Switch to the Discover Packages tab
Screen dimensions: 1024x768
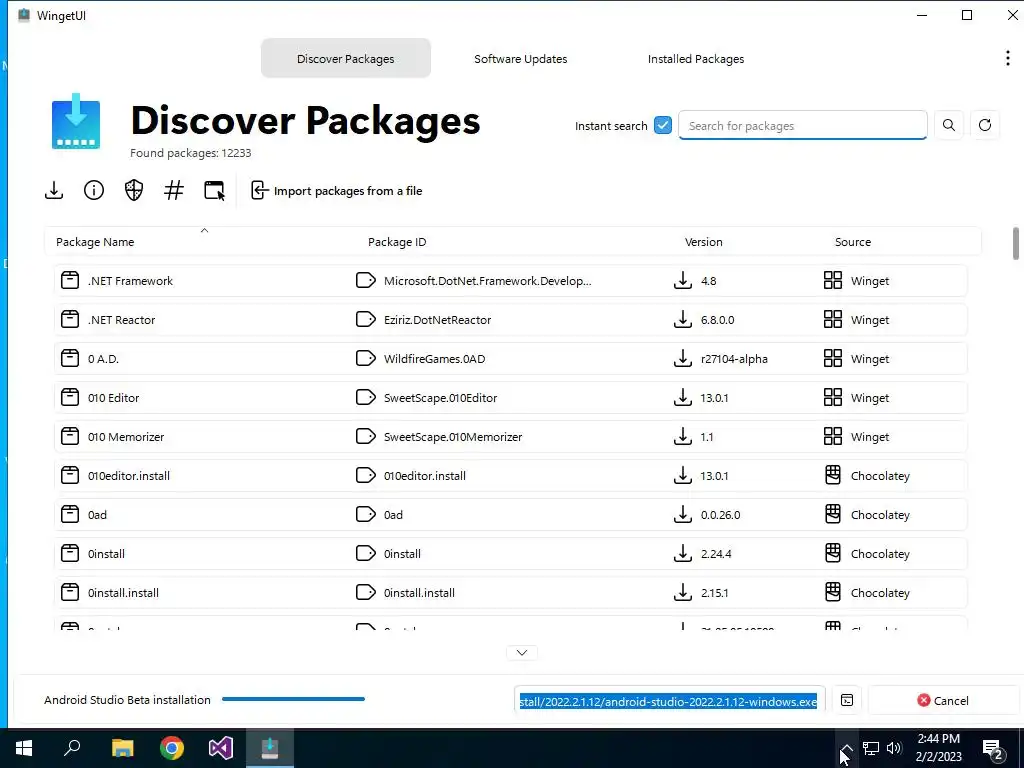click(x=345, y=58)
